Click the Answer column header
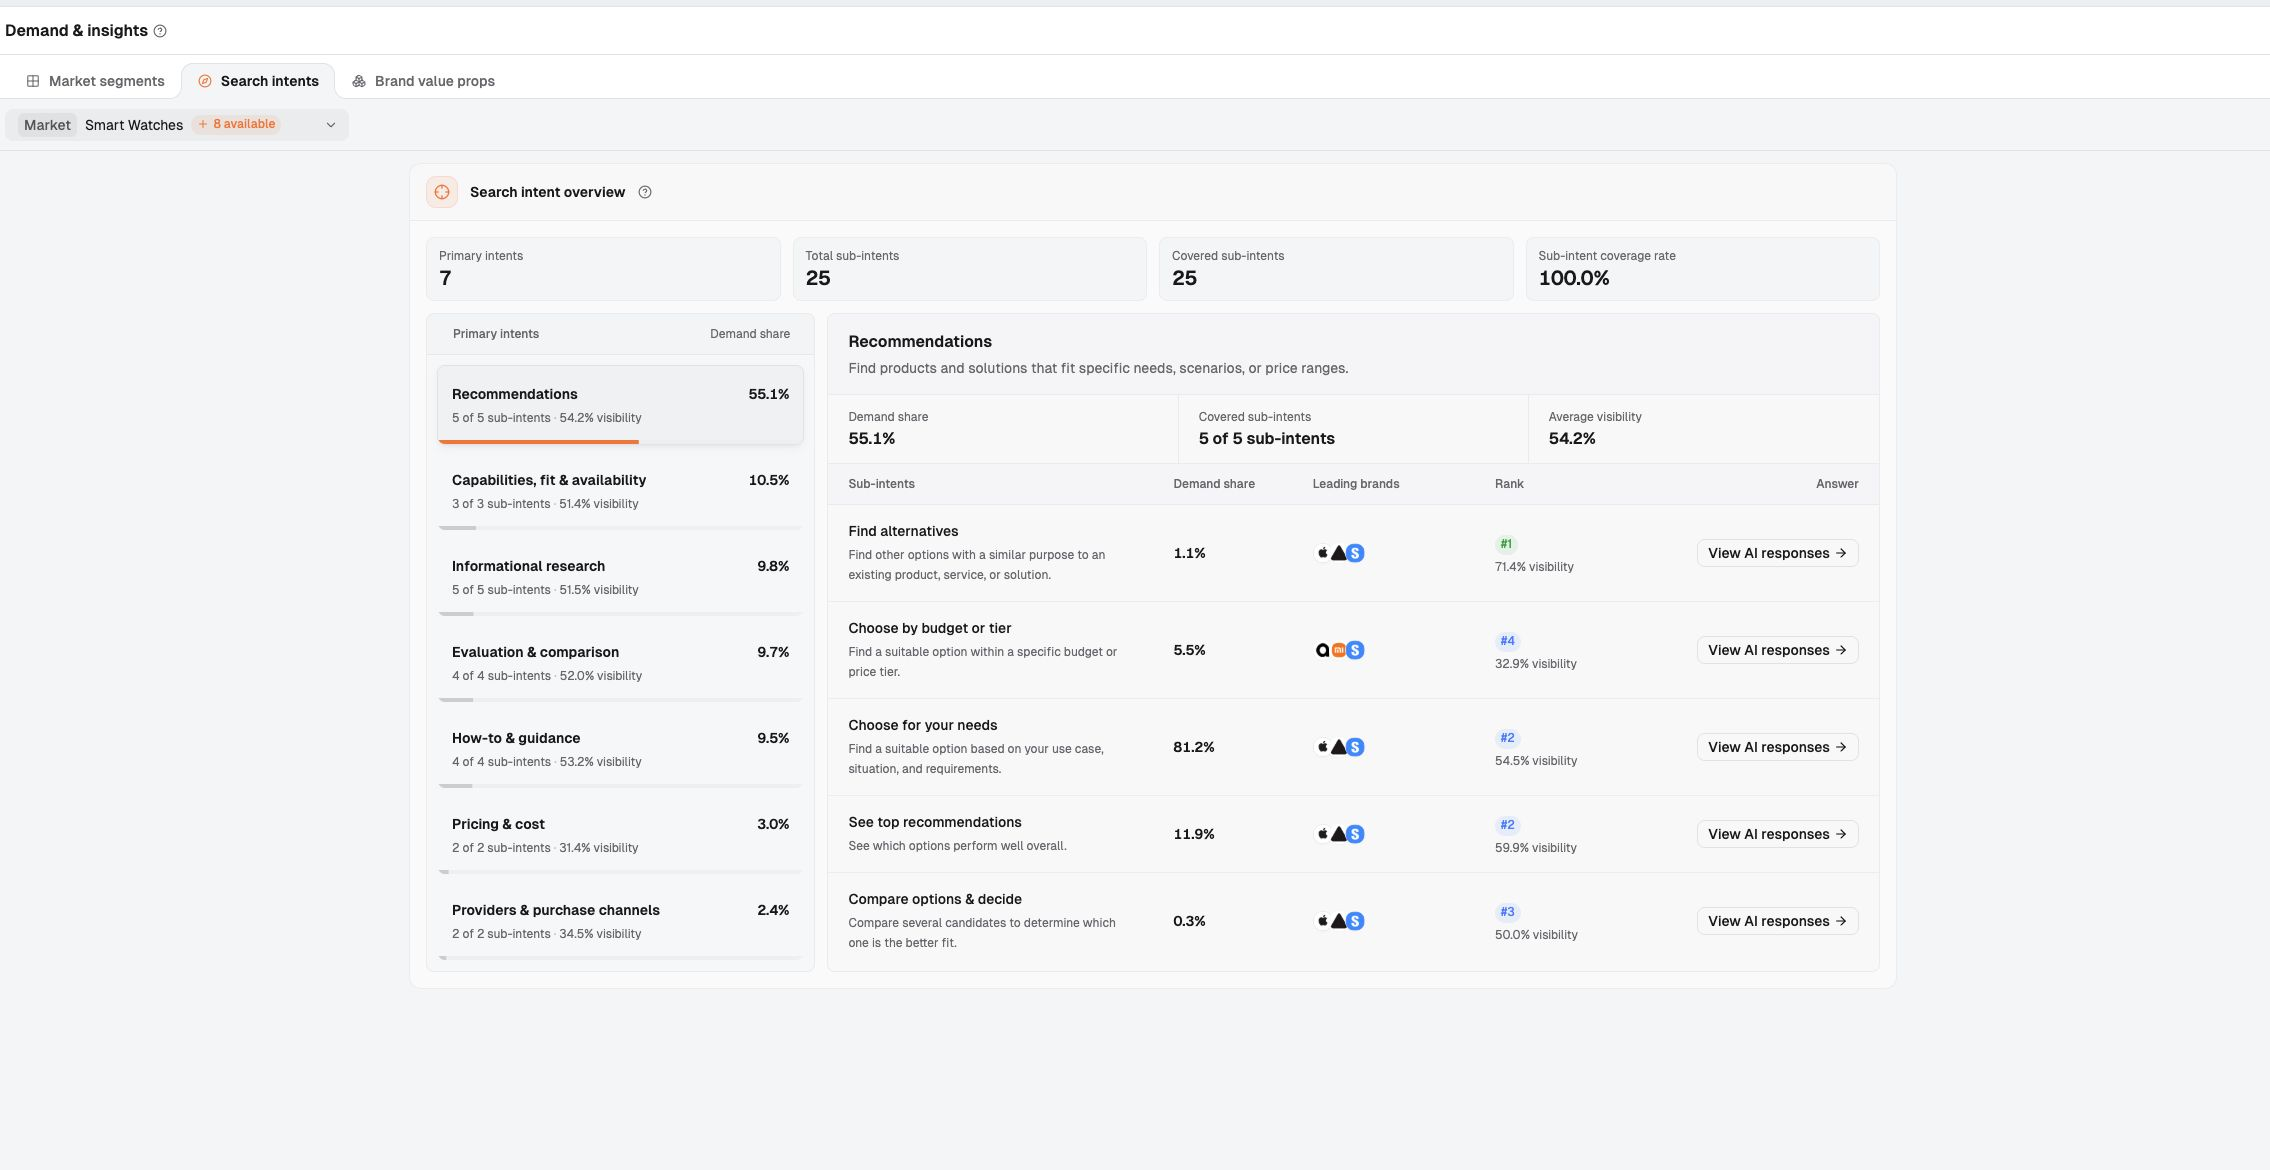 pos(1837,484)
